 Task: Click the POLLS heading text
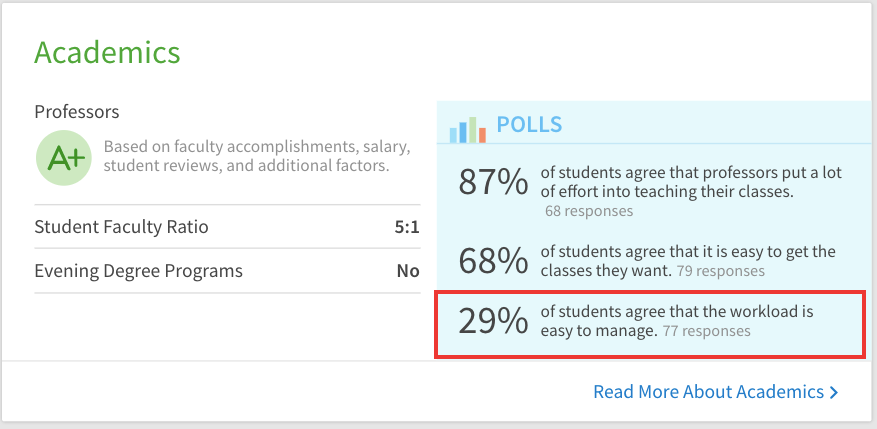[529, 125]
